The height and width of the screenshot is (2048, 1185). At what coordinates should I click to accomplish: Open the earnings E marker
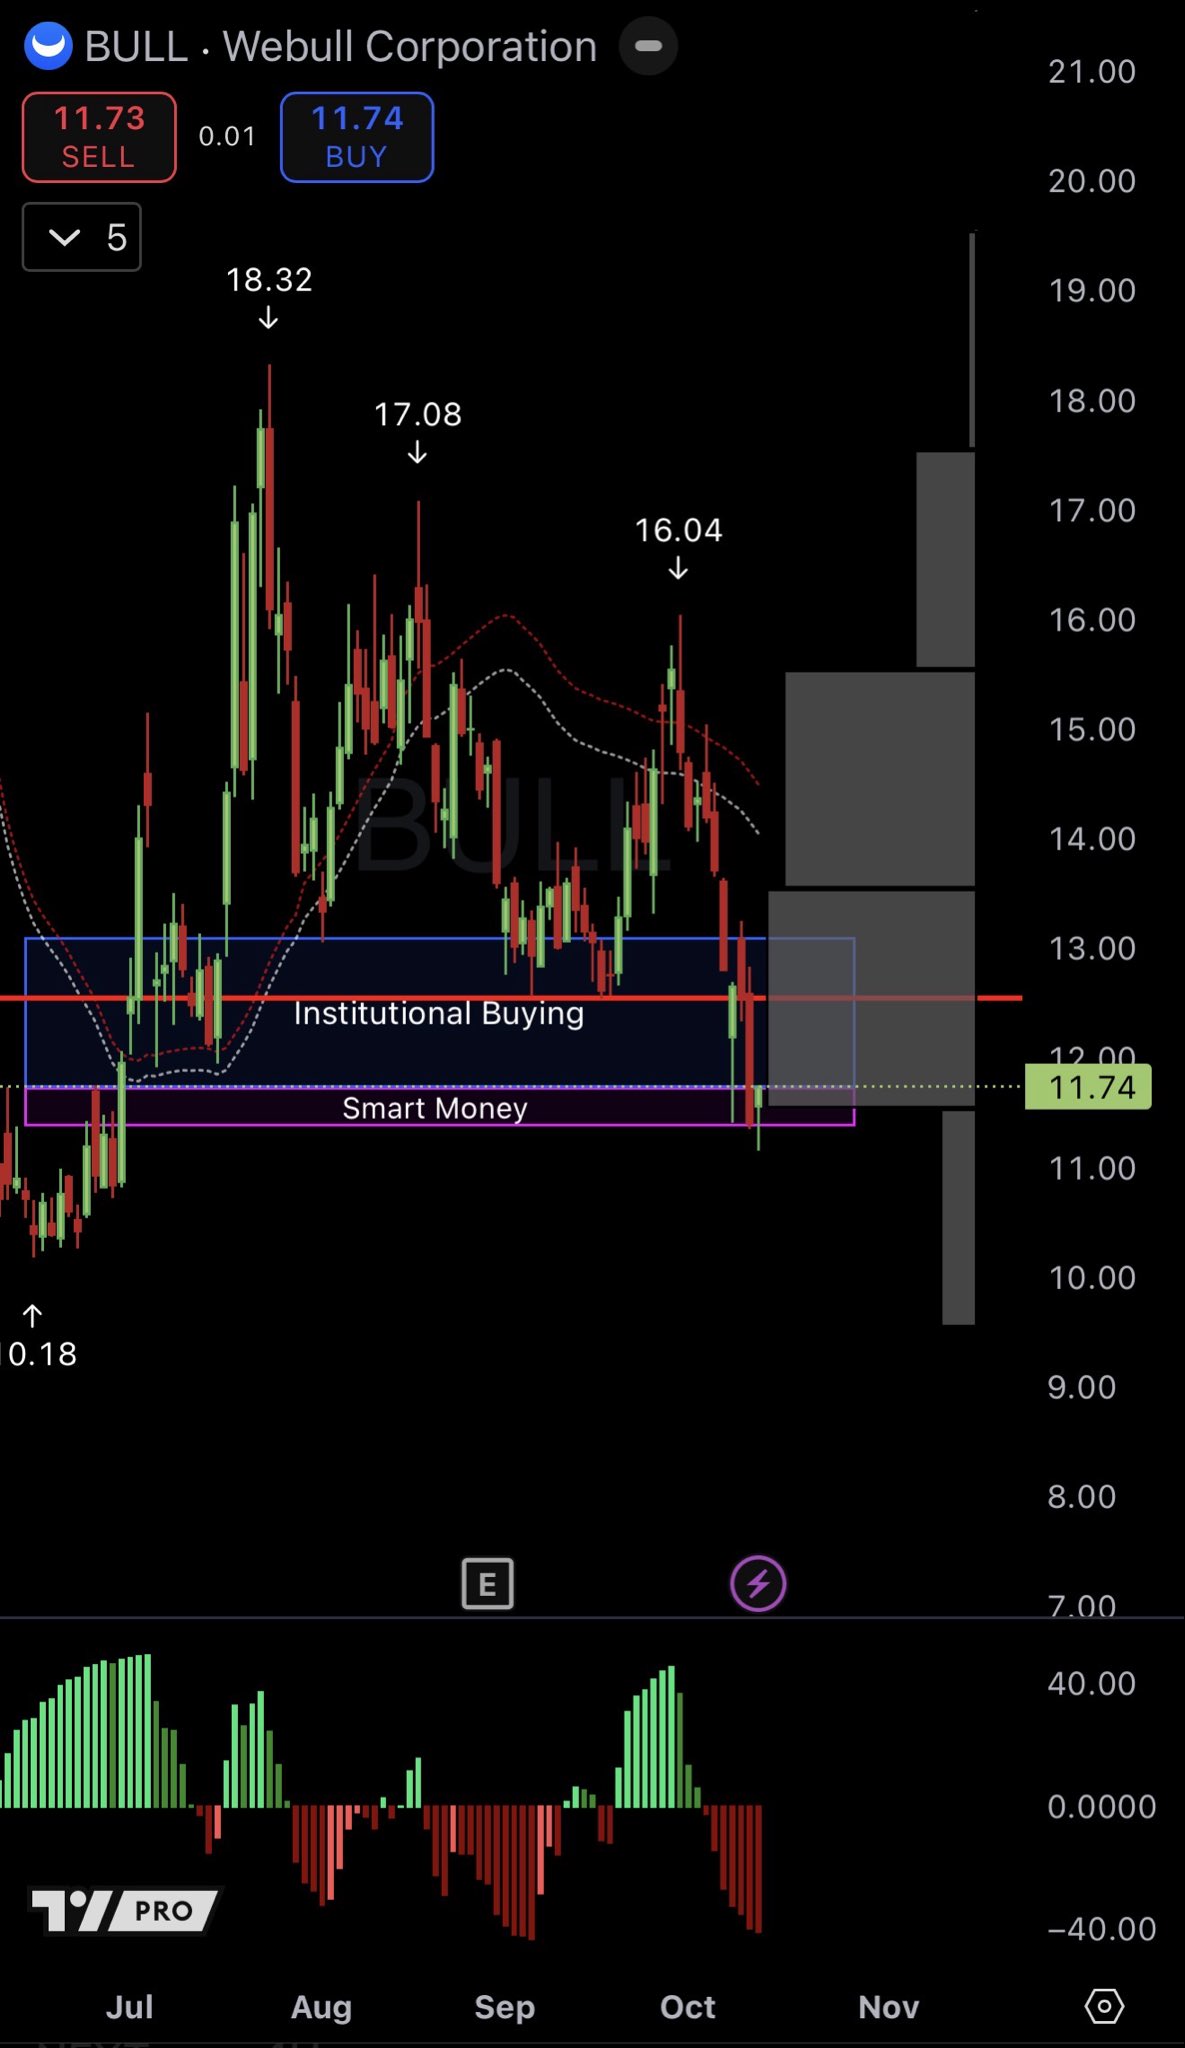click(x=487, y=1584)
